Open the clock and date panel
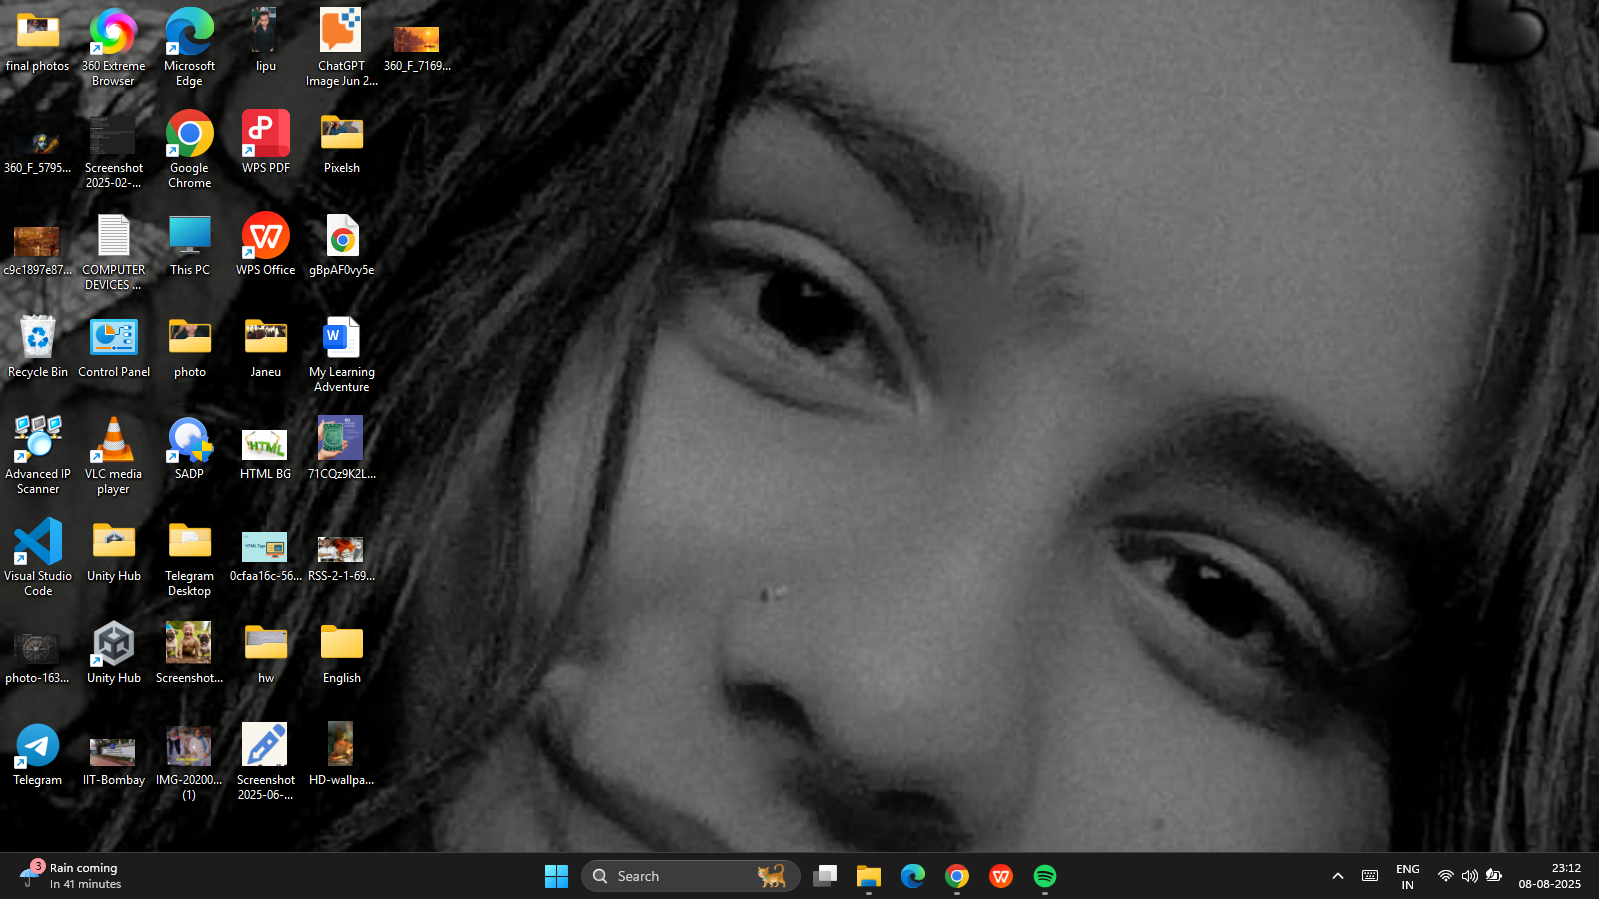 point(1549,876)
